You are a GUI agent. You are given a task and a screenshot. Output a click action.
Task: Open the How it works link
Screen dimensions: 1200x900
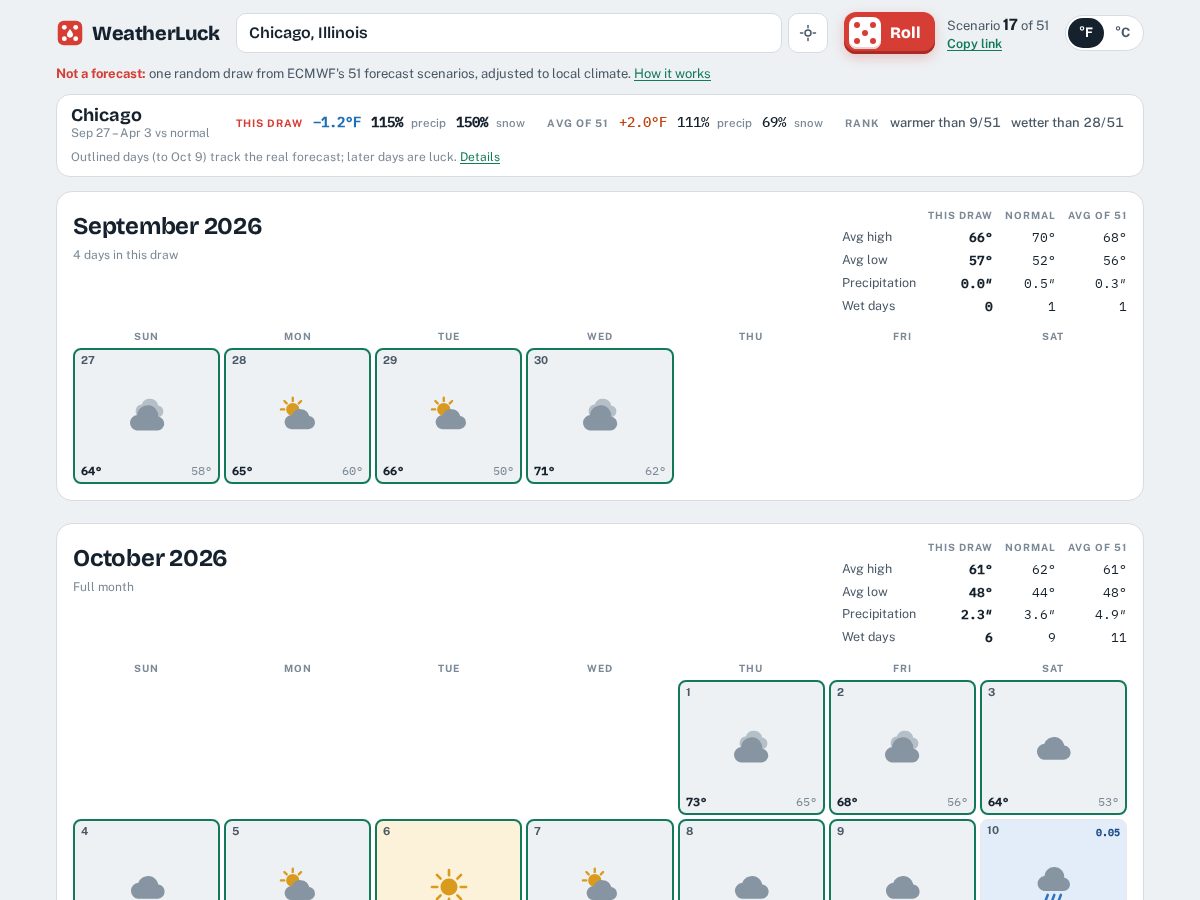click(672, 74)
